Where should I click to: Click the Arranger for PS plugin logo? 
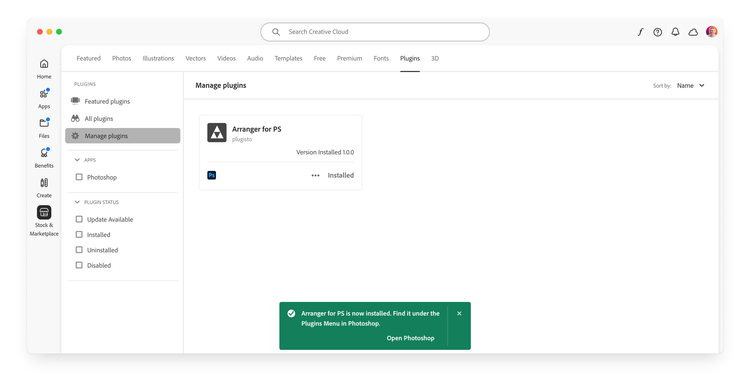pyautogui.click(x=217, y=133)
